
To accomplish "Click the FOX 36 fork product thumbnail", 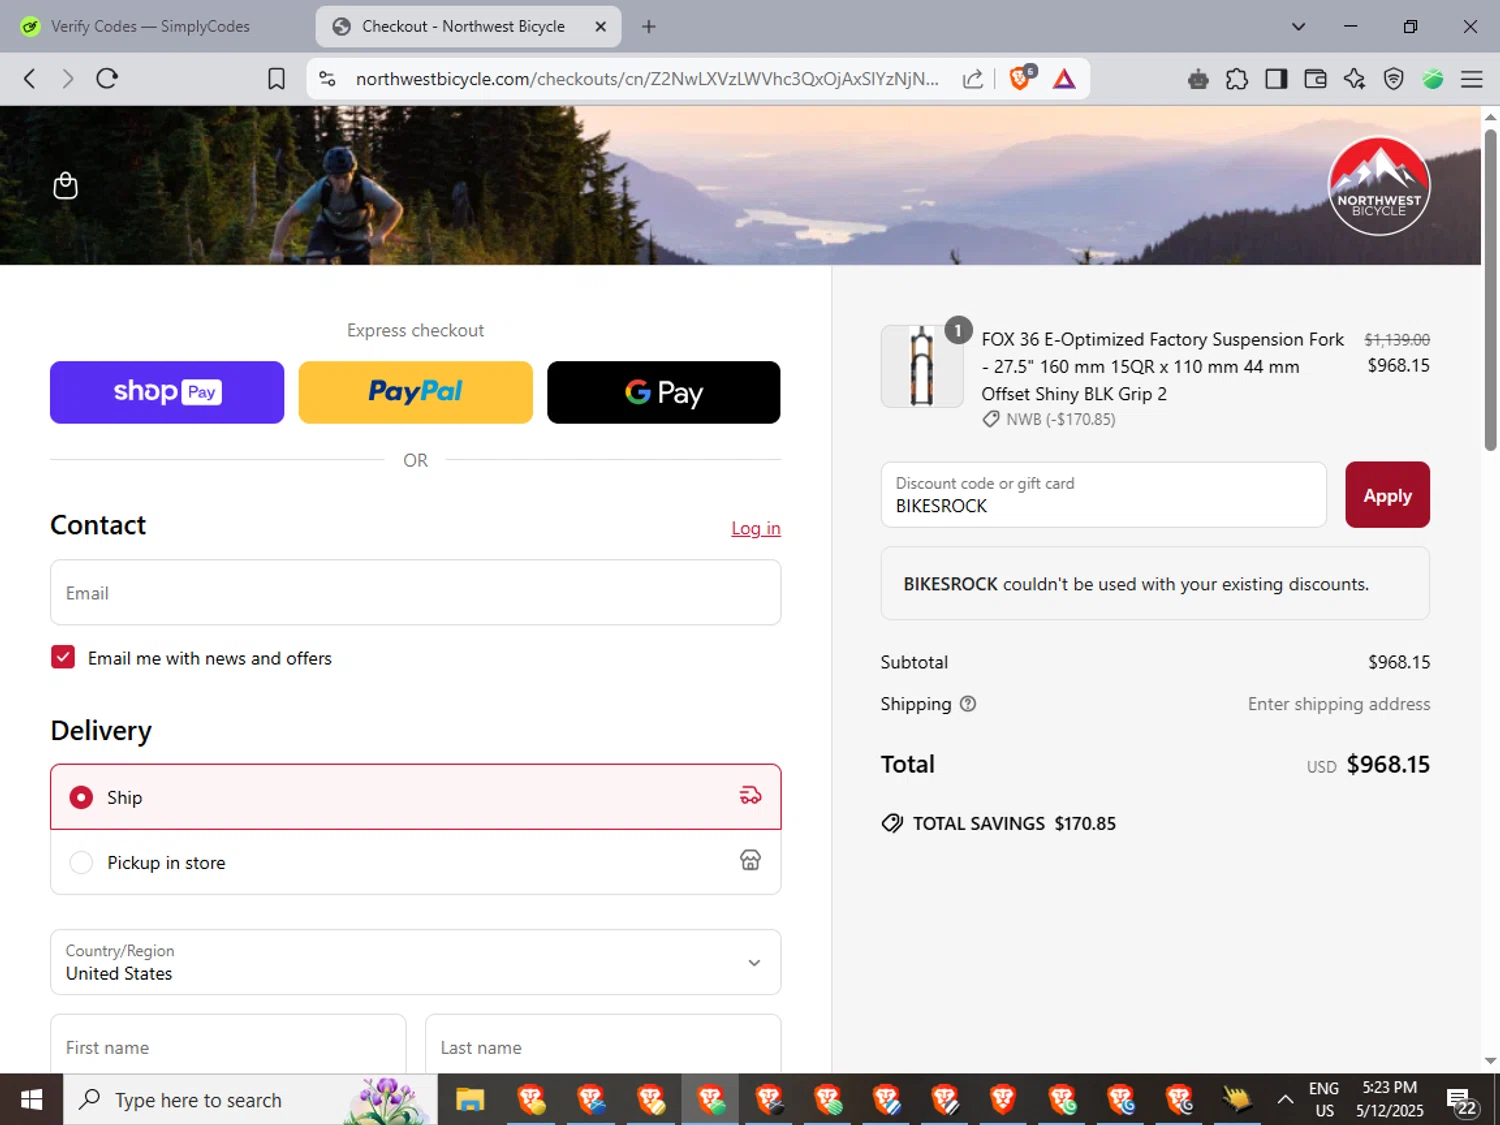I will 921,366.
